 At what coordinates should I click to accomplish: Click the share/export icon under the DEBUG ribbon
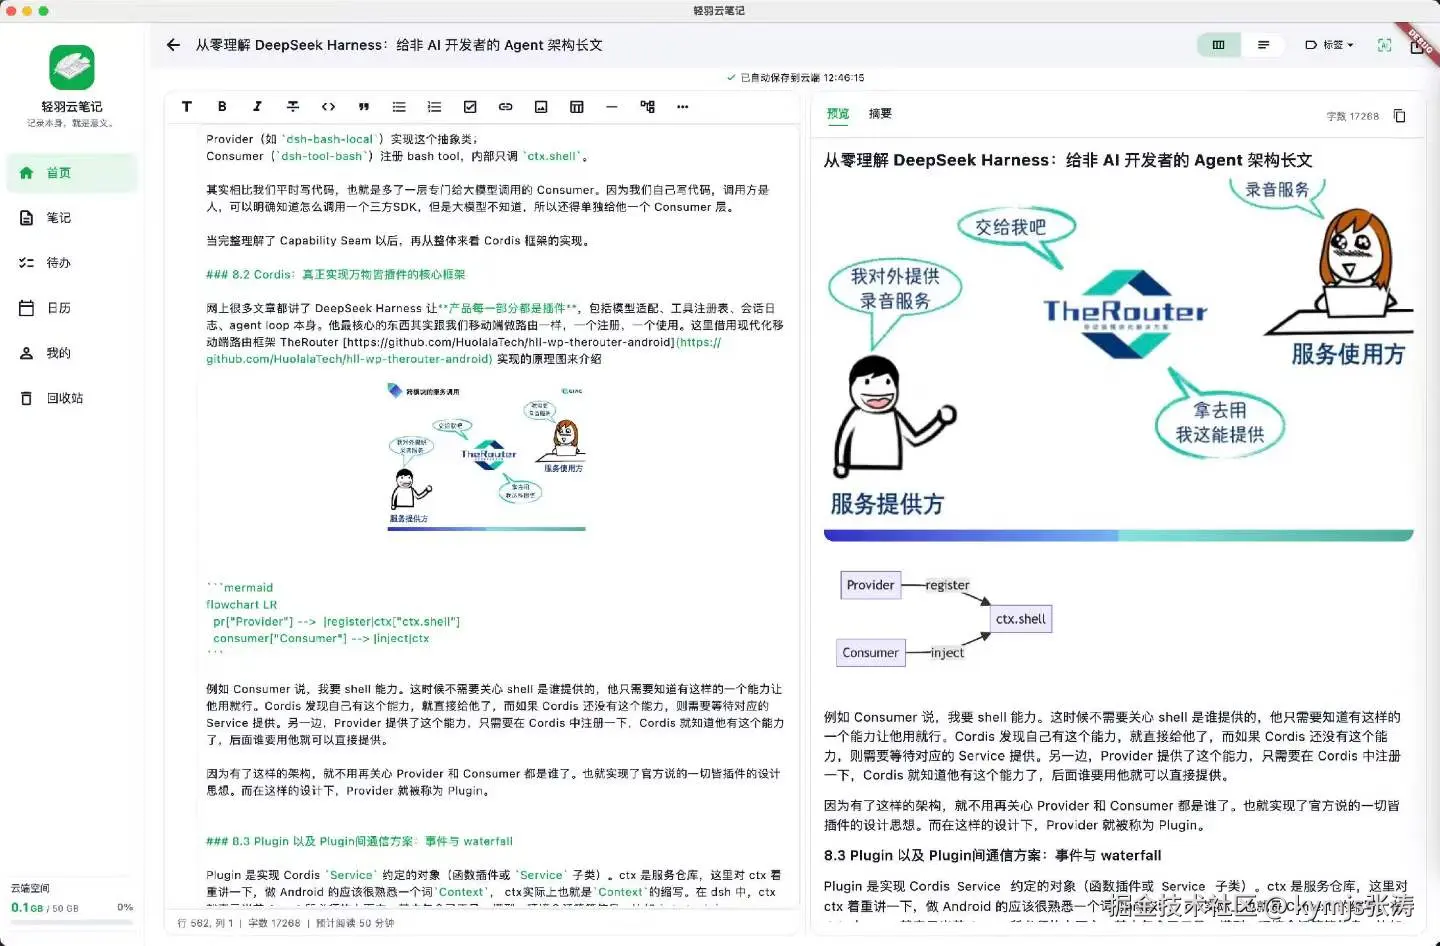click(1417, 46)
